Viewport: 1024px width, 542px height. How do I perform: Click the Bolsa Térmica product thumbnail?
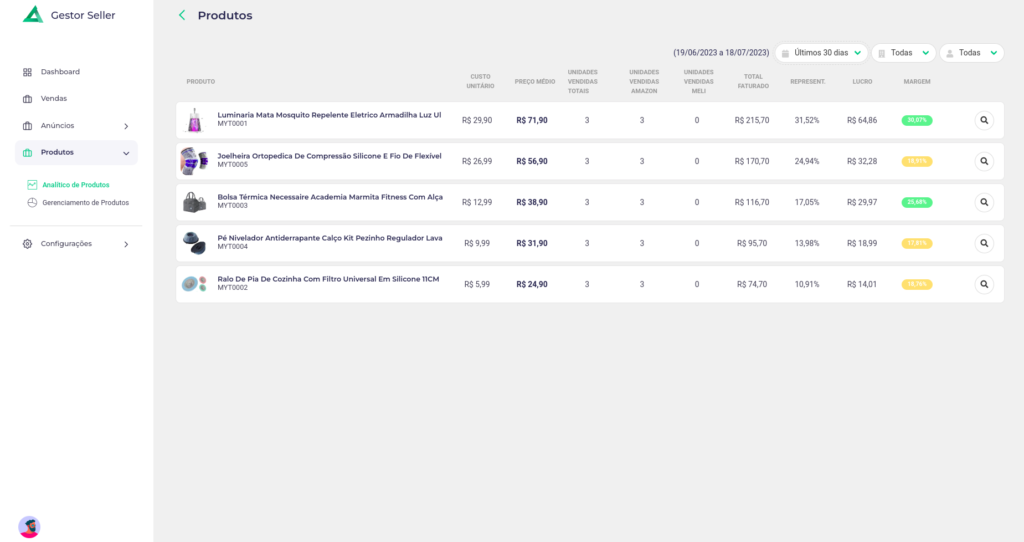194,202
